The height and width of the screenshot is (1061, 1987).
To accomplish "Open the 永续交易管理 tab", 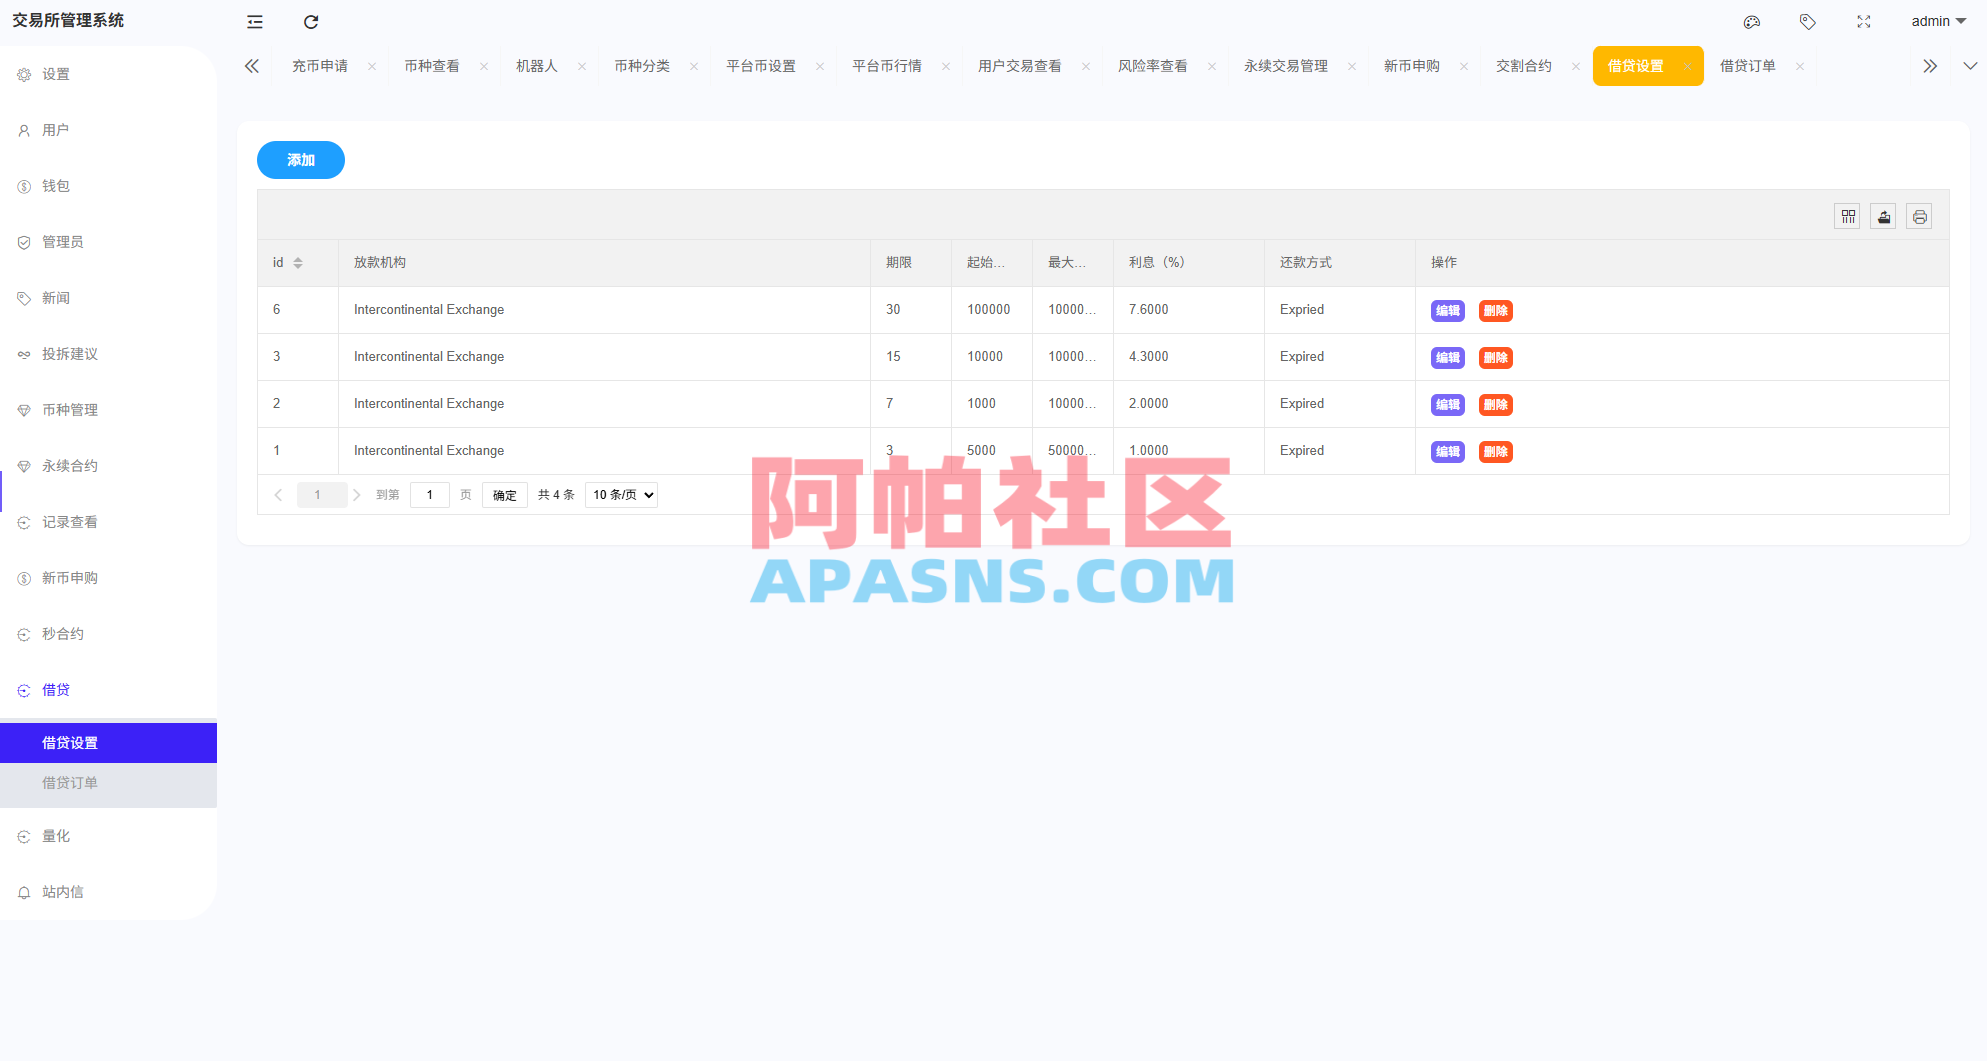I will coord(1286,65).
